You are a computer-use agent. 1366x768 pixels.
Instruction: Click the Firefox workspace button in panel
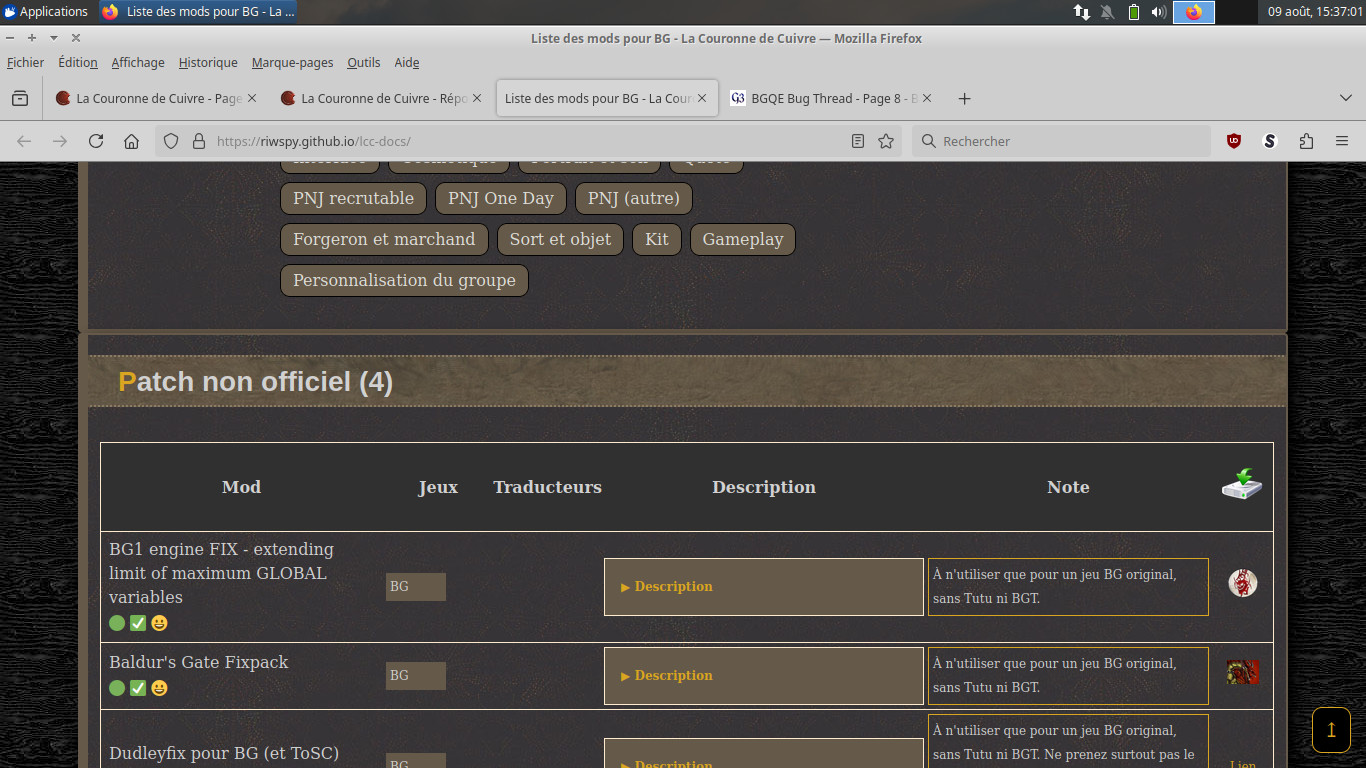(1194, 12)
